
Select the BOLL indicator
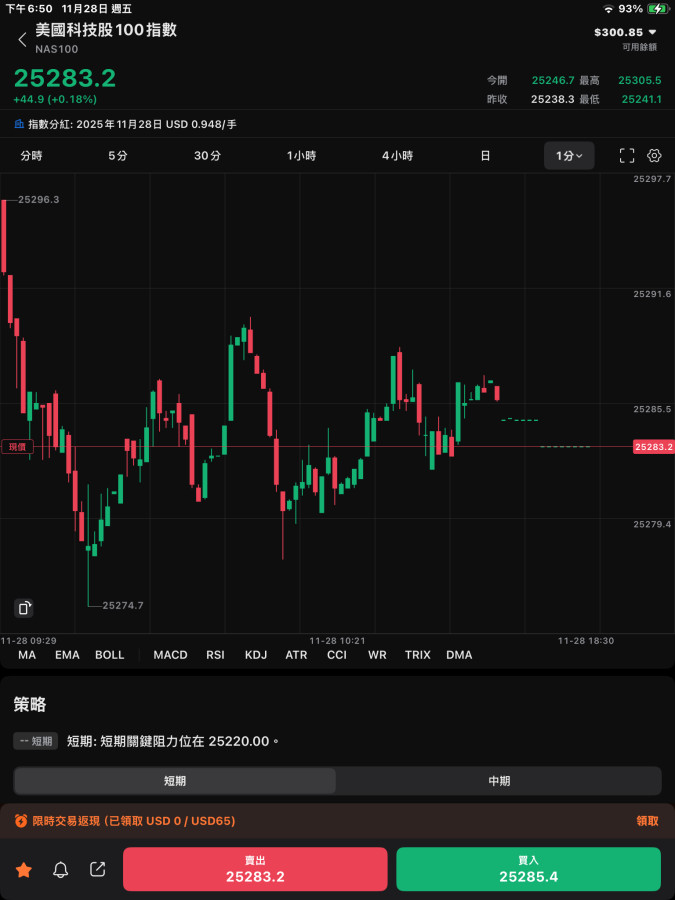point(110,655)
